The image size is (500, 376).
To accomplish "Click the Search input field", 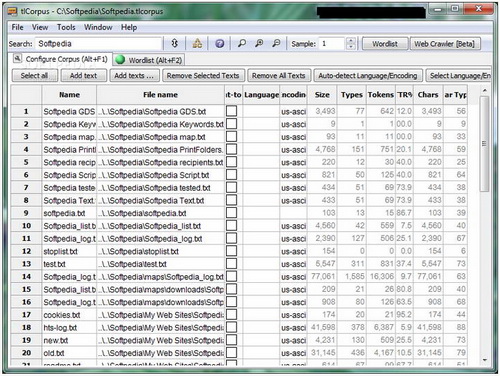I will point(98,44).
